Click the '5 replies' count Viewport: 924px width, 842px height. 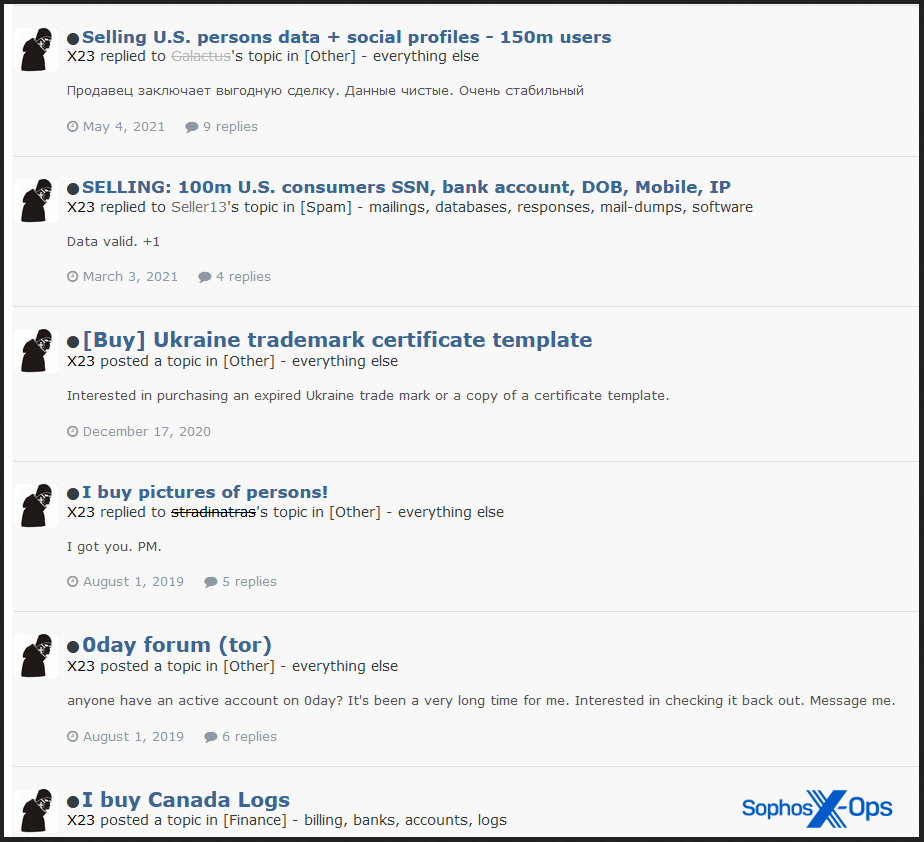pos(249,582)
